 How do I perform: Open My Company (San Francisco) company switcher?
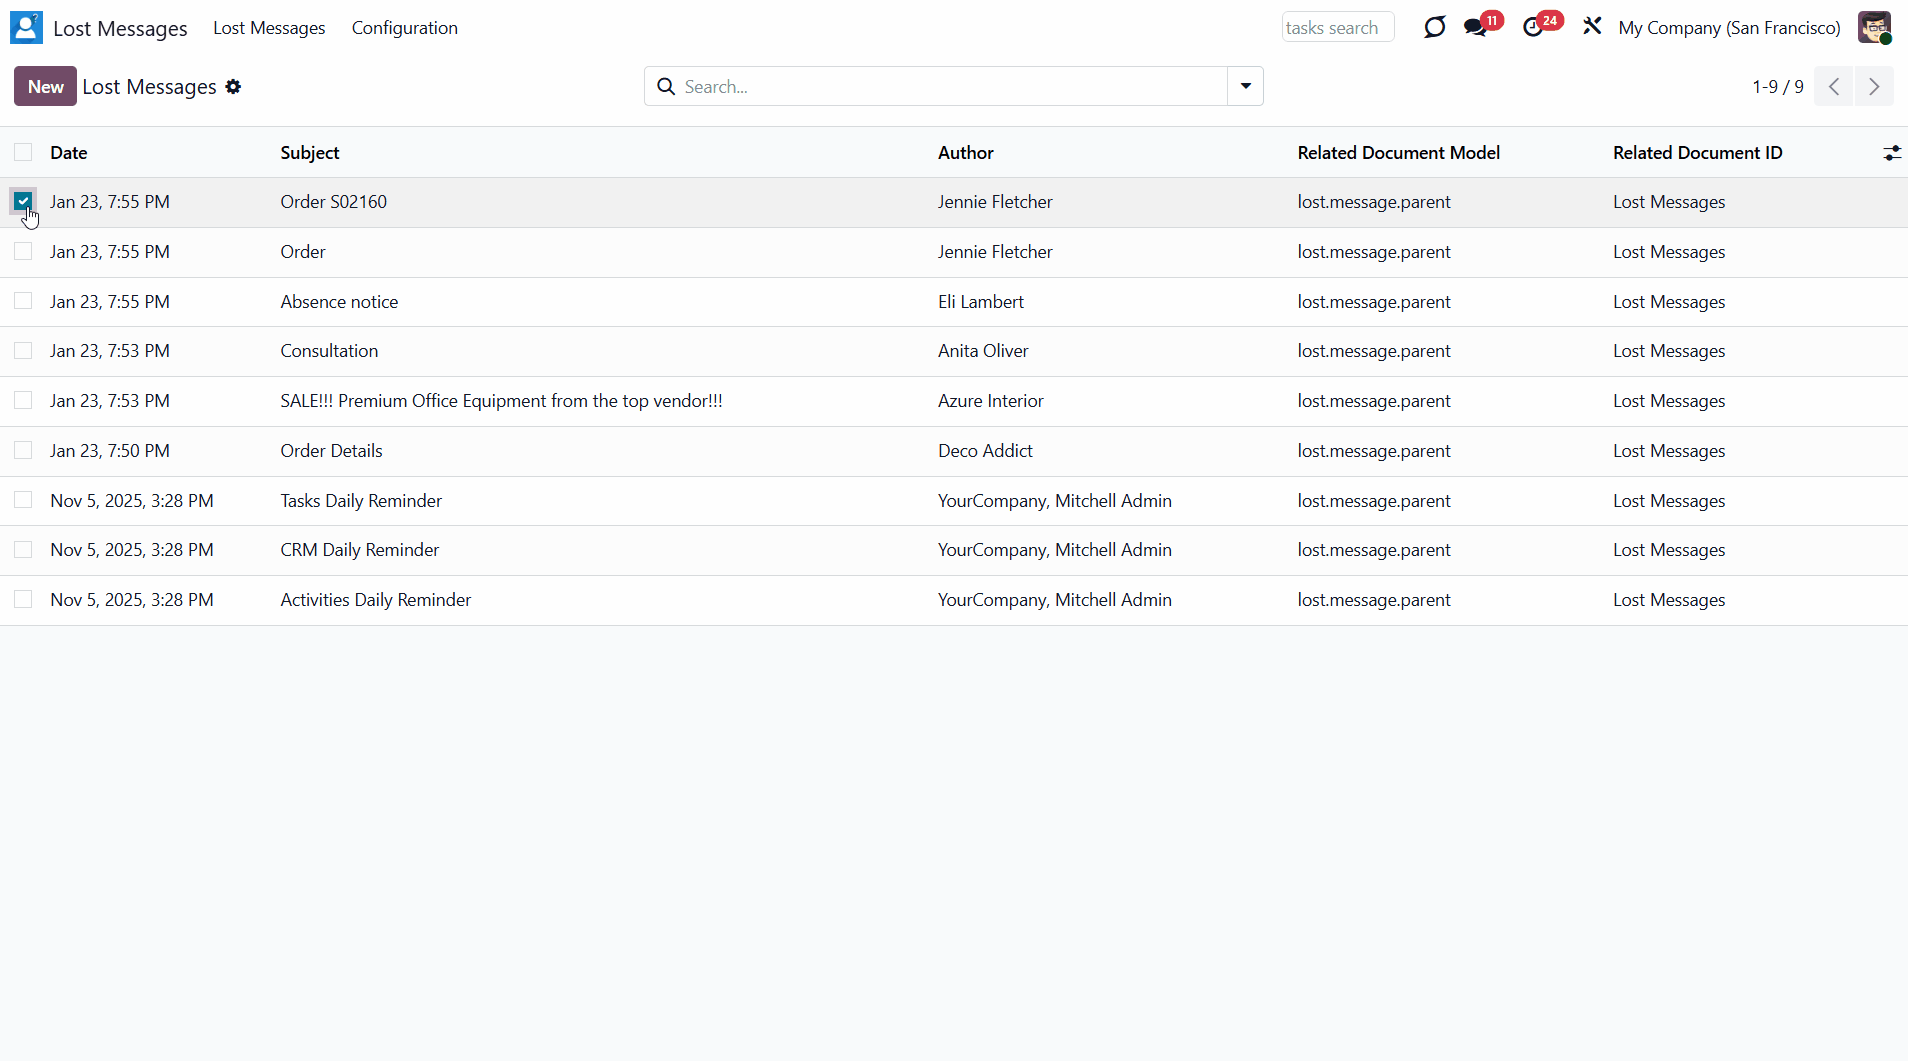click(1729, 28)
